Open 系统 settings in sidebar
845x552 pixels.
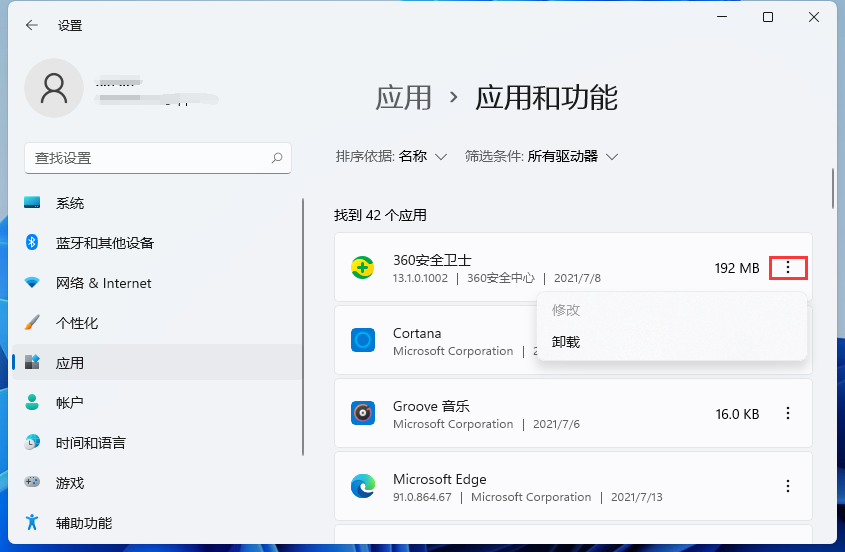[157, 203]
